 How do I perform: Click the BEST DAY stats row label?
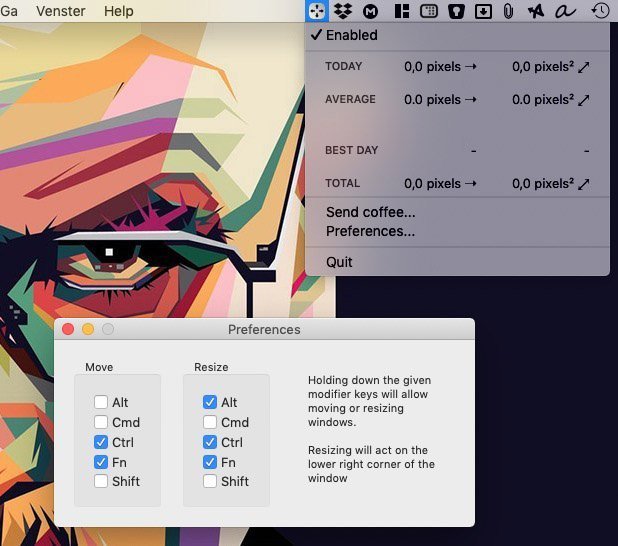pyautogui.click(x=352, y=150)
